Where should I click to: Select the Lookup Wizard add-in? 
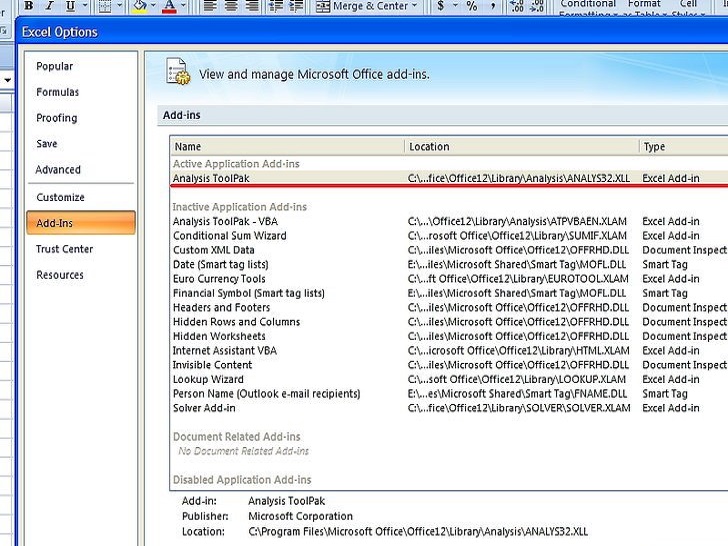[x=449, y=380]
